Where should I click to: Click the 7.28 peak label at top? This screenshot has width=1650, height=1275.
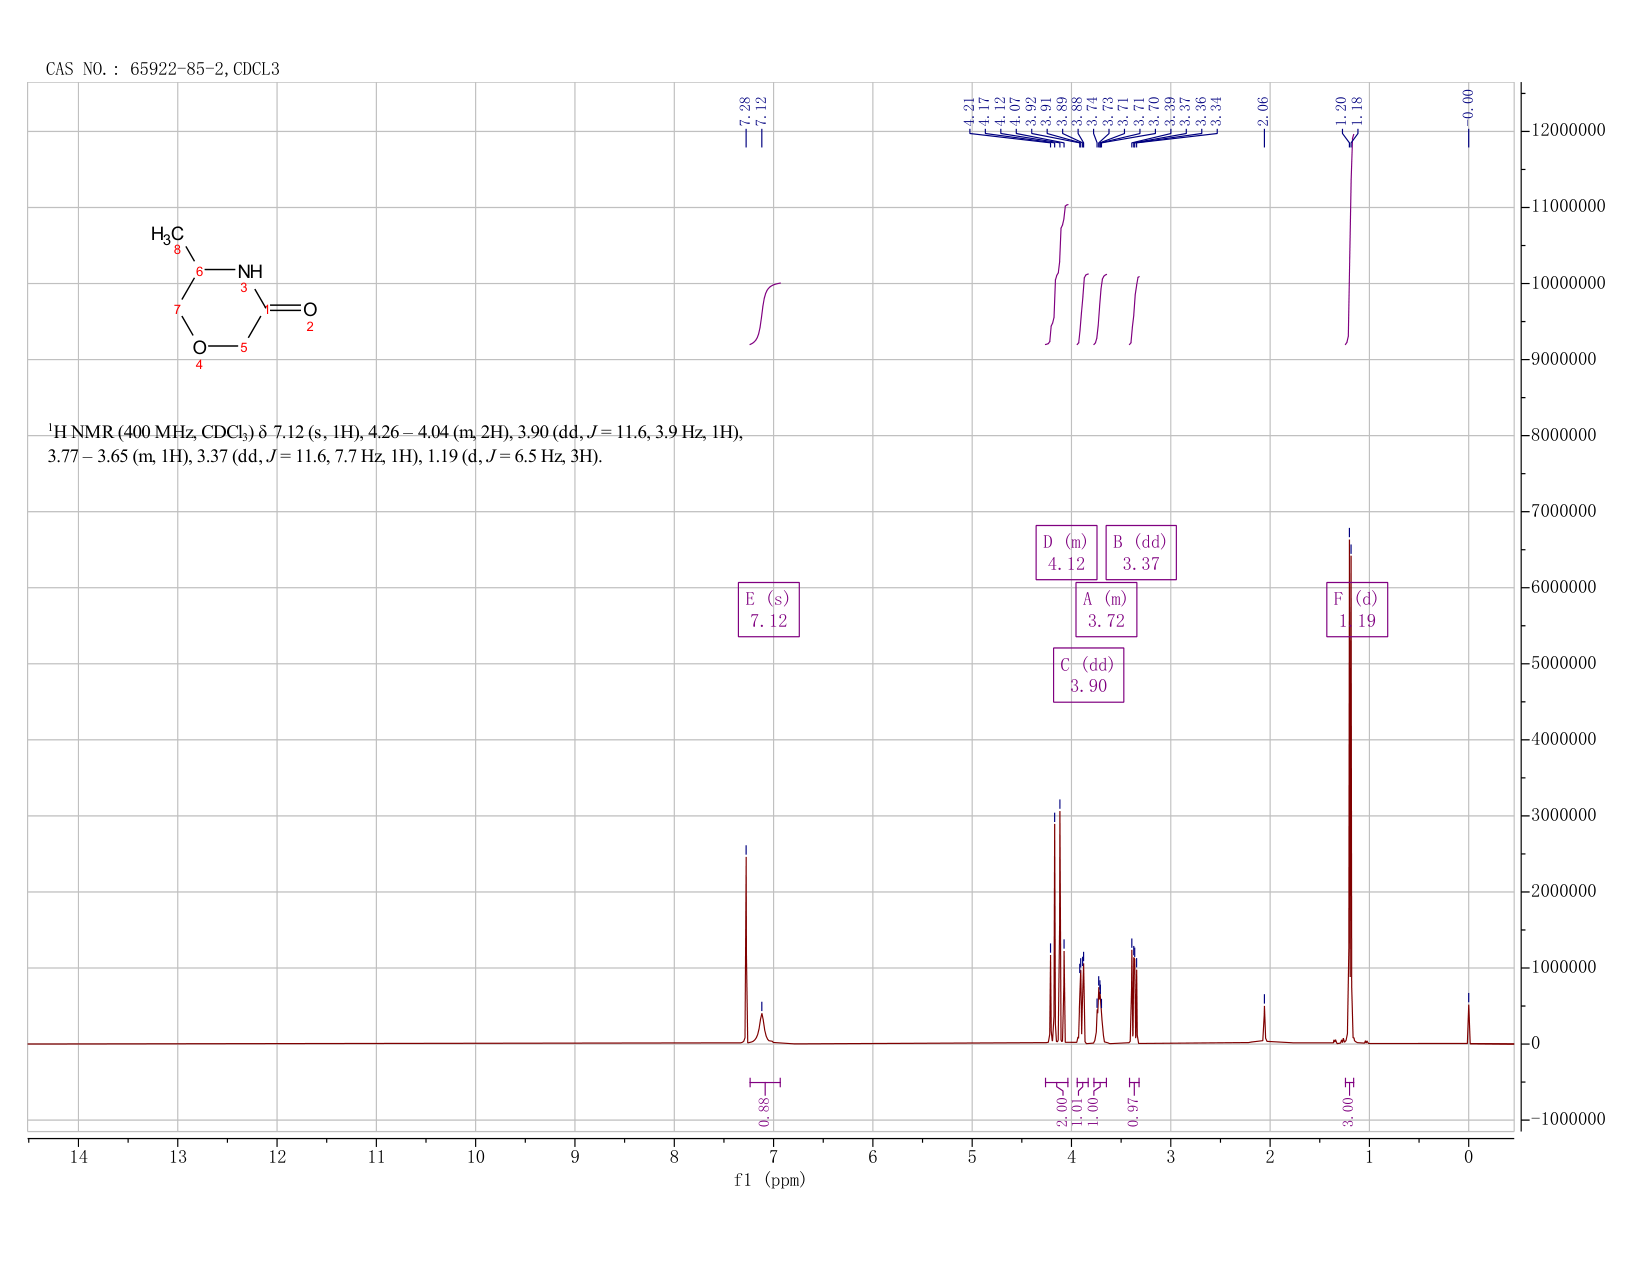click(745, 111)
